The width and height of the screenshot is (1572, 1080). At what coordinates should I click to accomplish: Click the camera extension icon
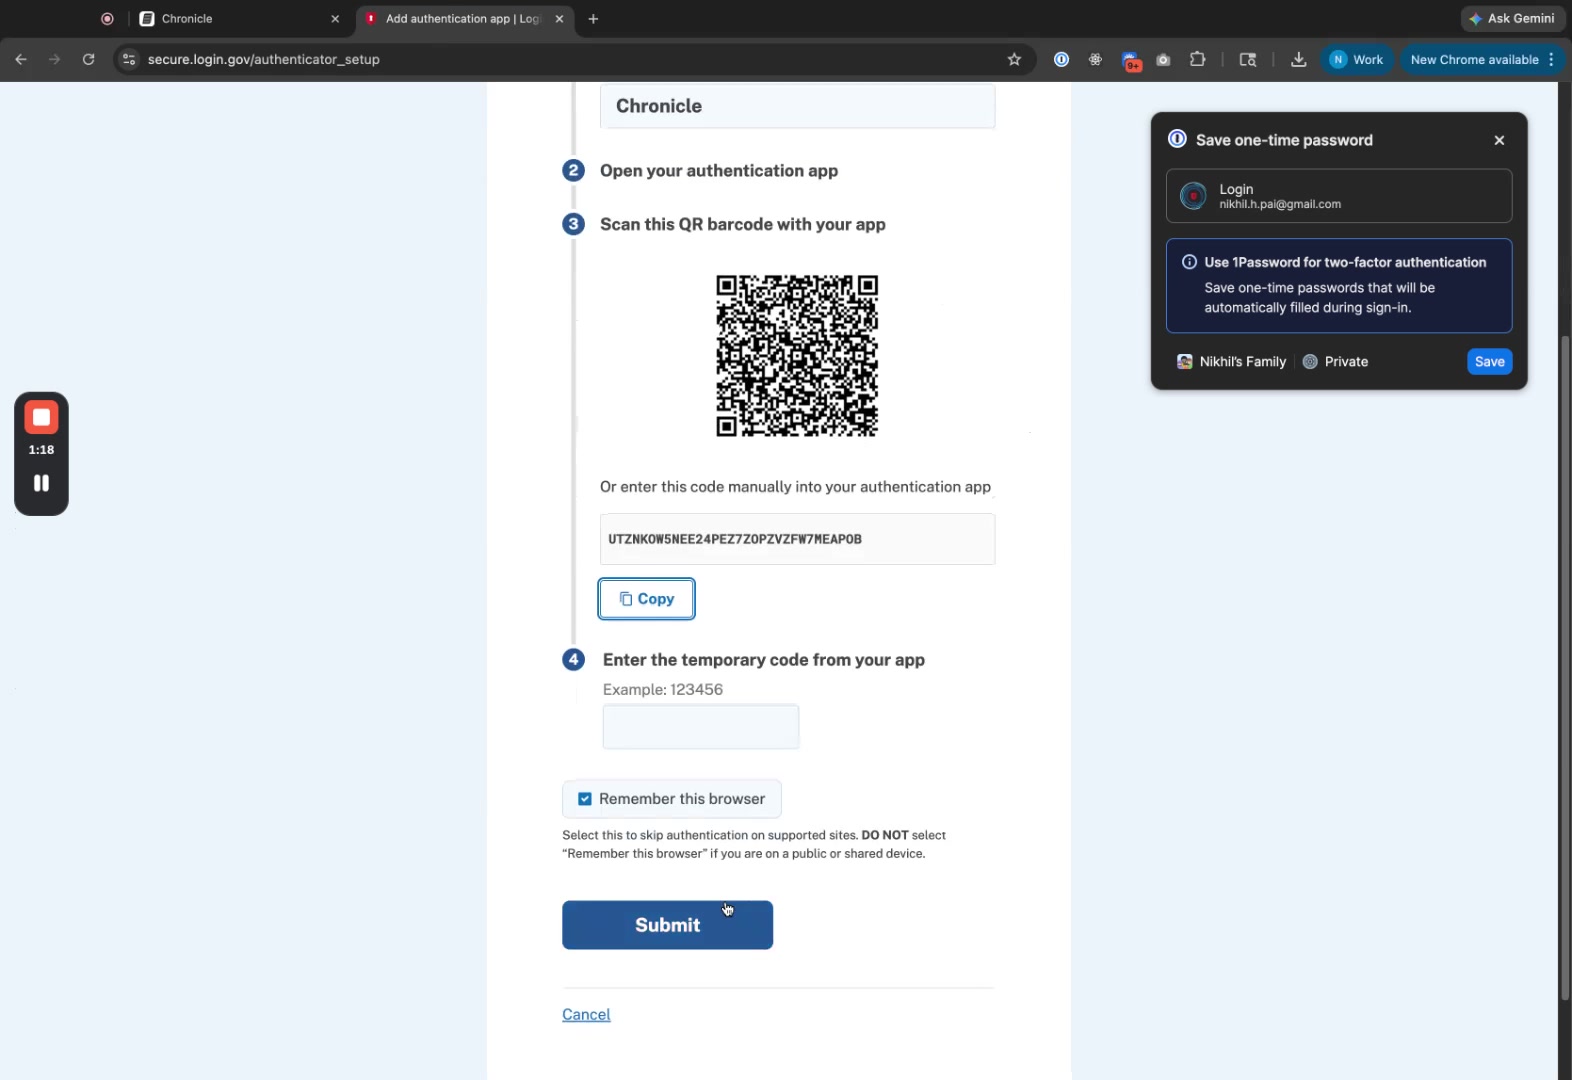pyautogui.click(x=1163, y=60)
